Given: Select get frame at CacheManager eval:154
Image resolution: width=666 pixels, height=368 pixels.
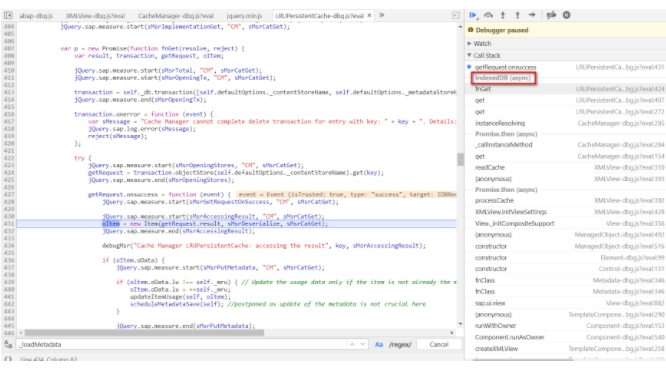Looking at the screenshot, I should click(x=565, y=156).
